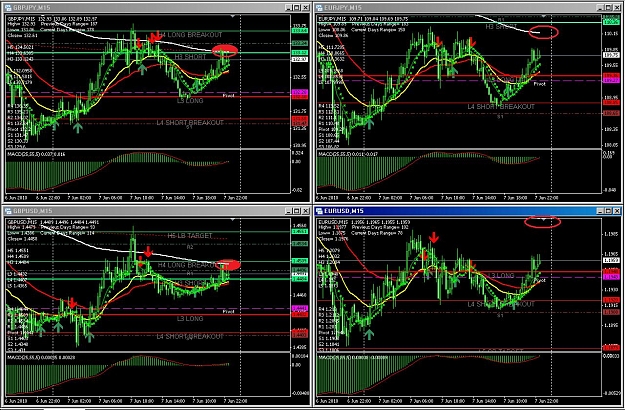Maximize the GBPUSD,M15 chart window
The image size is (625, 410).
(x=297, y=211)
